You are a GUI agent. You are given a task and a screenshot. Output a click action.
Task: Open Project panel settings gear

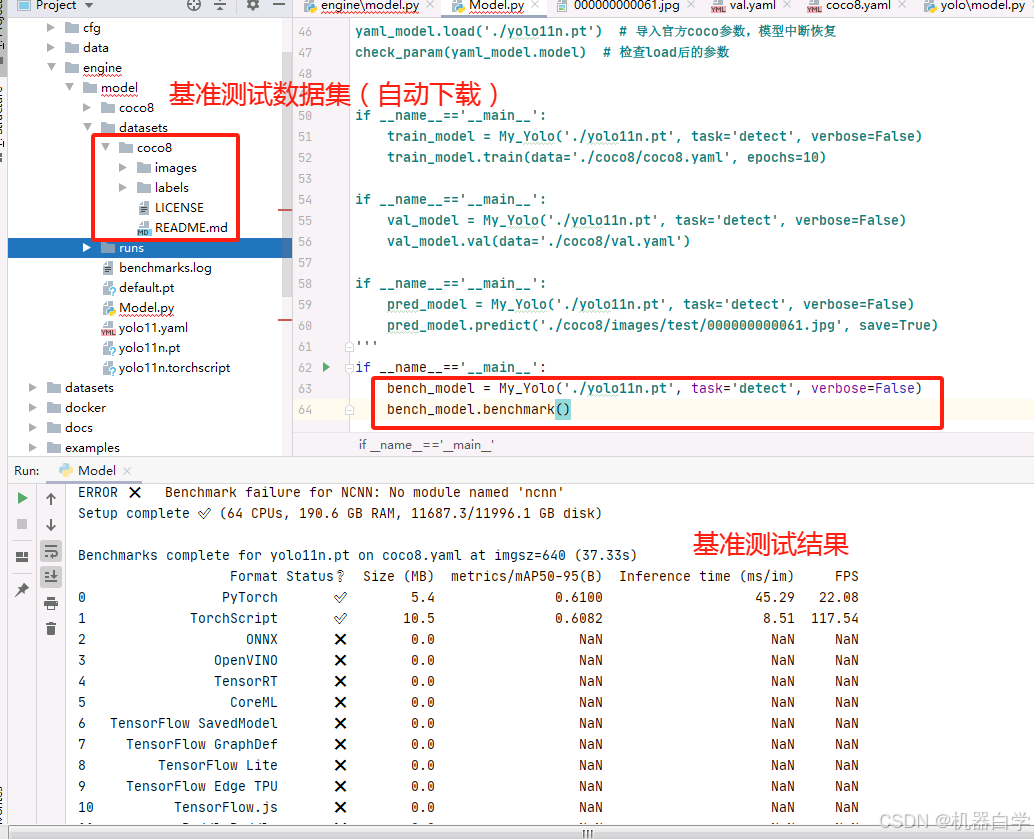click(253, 5)
